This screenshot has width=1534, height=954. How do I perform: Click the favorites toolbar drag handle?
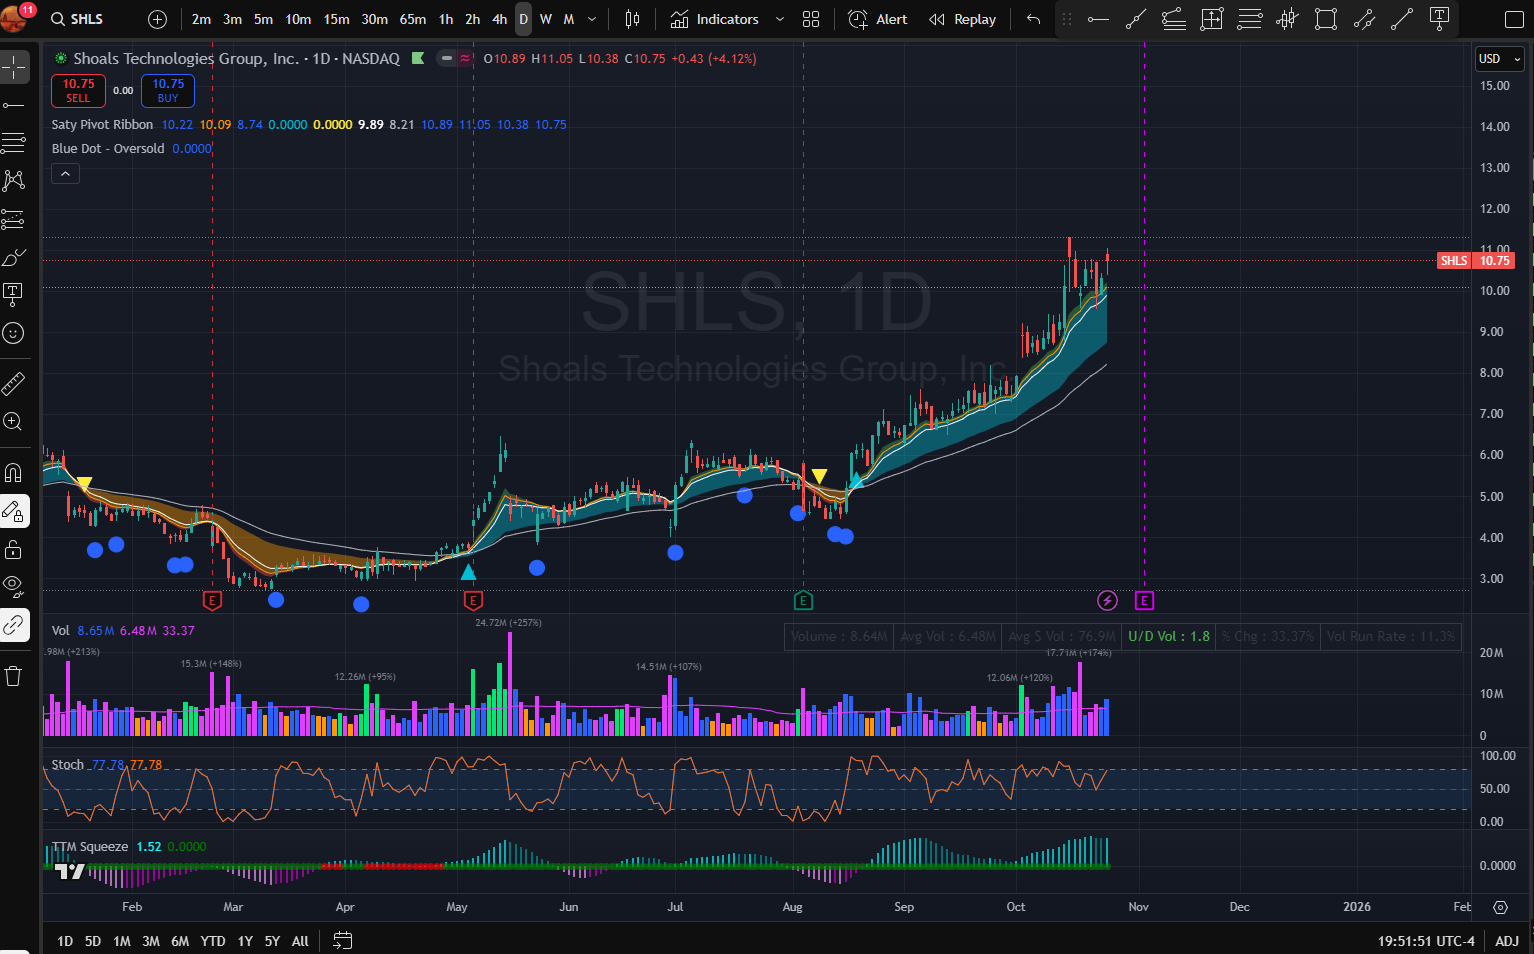click(x=1067, y=19)
